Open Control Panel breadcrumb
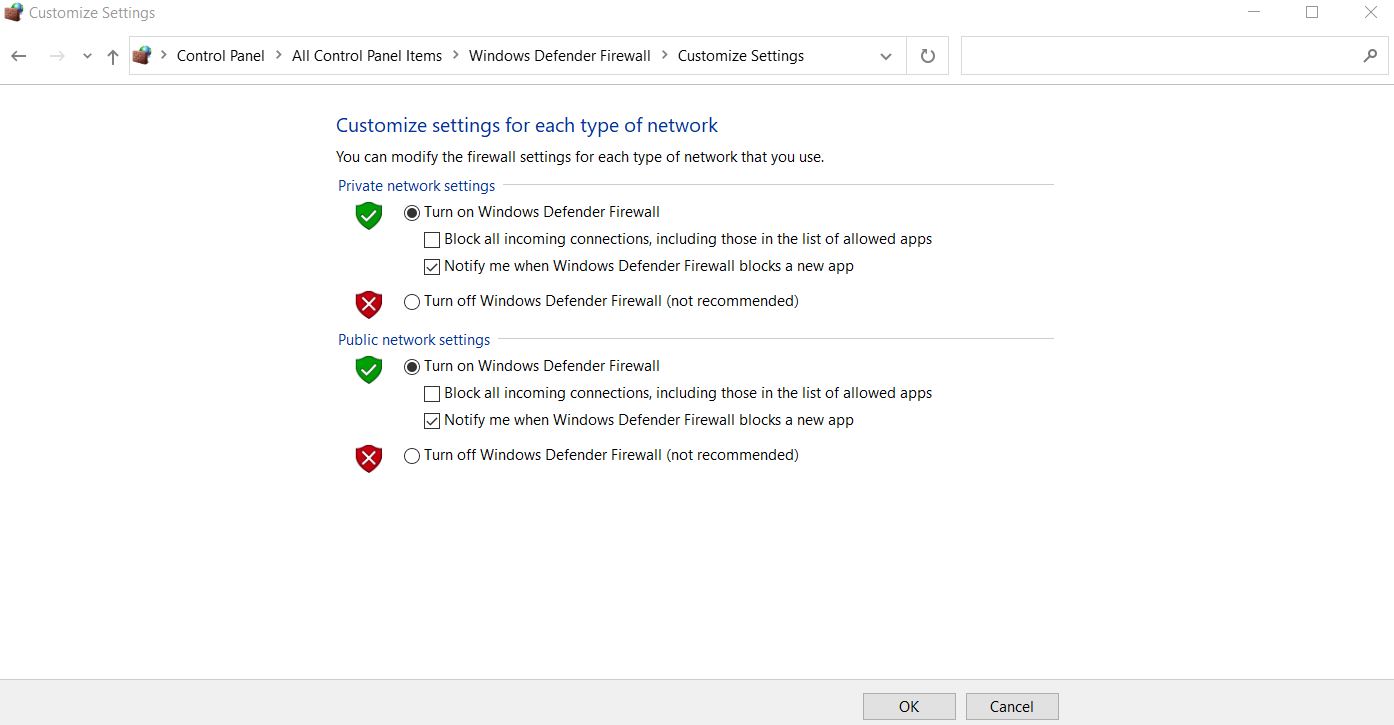1394x725 pixels. click(x=220, y=56)
